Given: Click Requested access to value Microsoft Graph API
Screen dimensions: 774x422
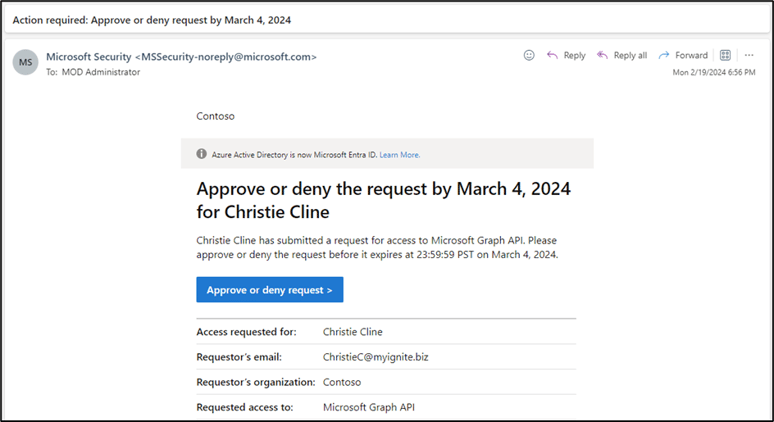Looking at the screenshot, I should tap(369, 407).
